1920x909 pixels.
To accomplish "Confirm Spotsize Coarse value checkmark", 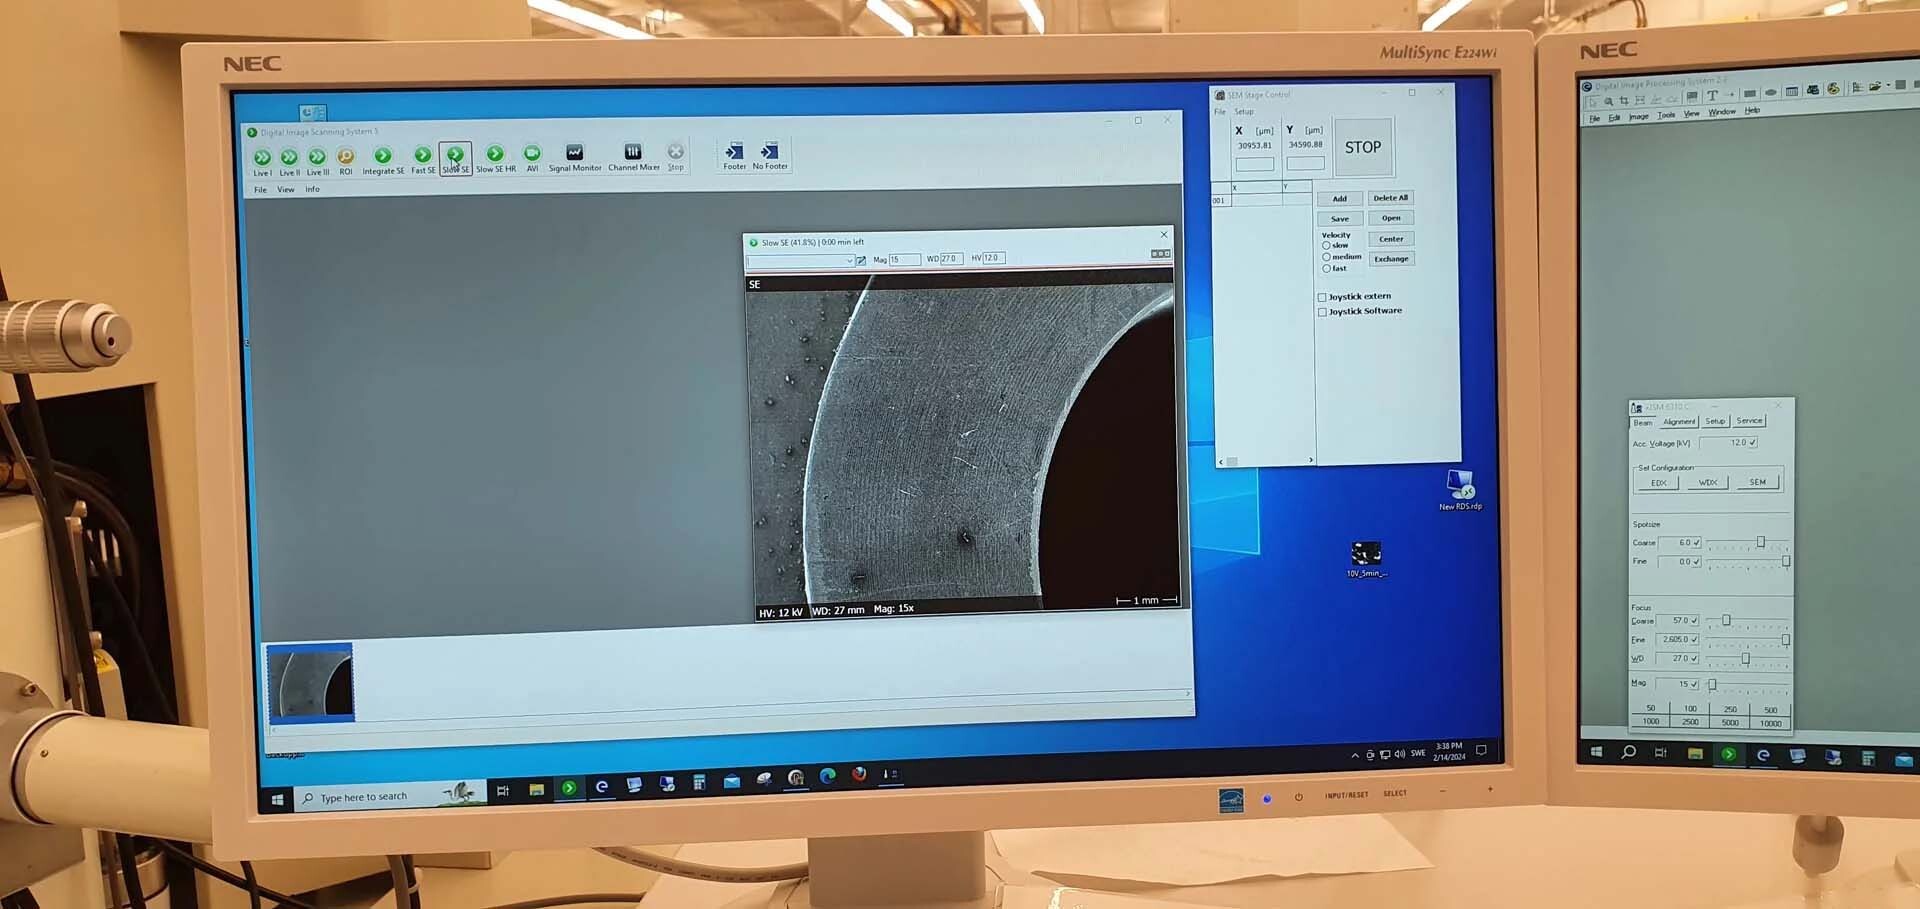I will [x=1696, y=542].
